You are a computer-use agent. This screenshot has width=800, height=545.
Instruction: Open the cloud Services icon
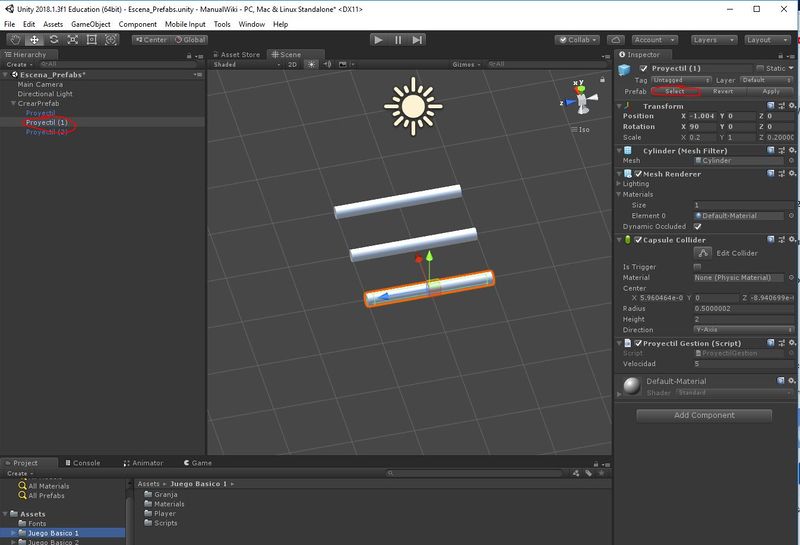(x=616, y=40)
